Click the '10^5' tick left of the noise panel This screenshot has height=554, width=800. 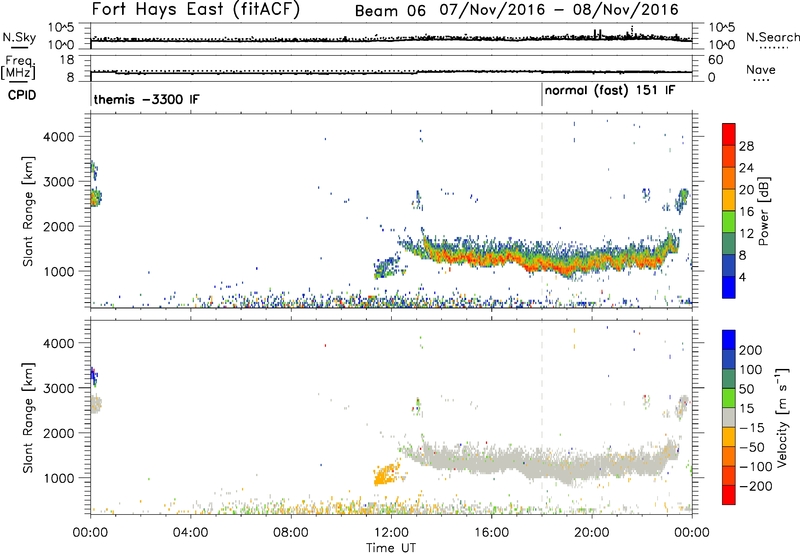(x=61, y=28)
